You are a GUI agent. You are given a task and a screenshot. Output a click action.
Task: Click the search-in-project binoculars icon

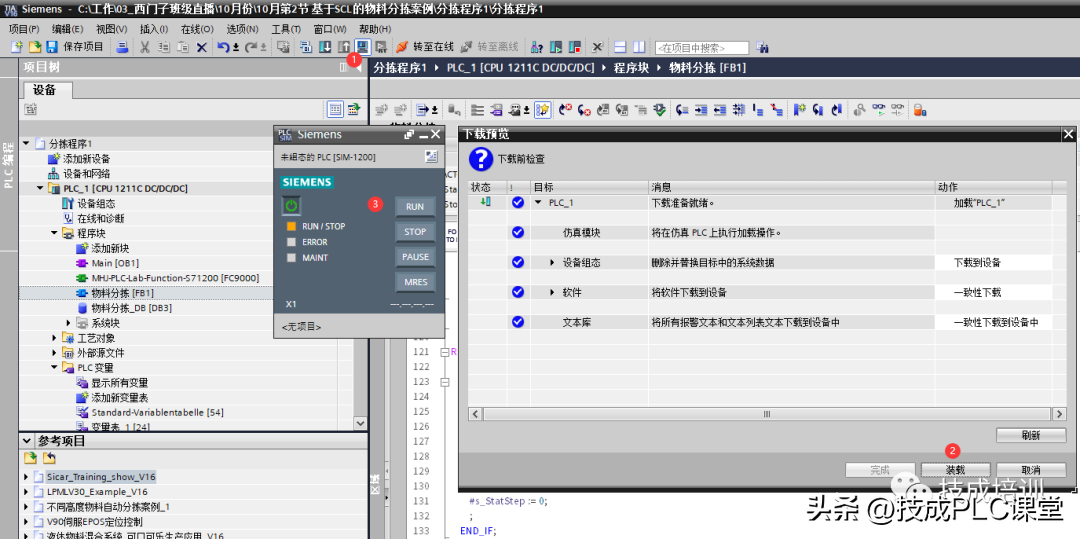point(762,47)
